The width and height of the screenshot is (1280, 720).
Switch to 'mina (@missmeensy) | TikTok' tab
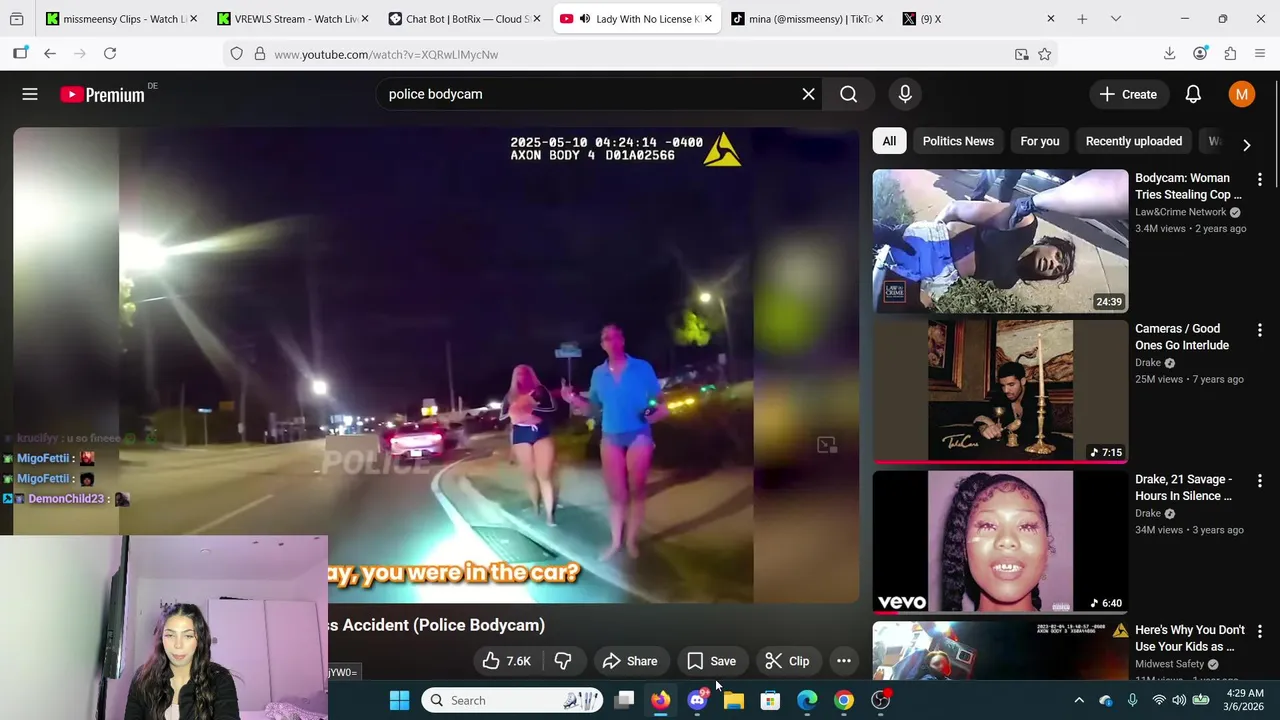(808, 19)
